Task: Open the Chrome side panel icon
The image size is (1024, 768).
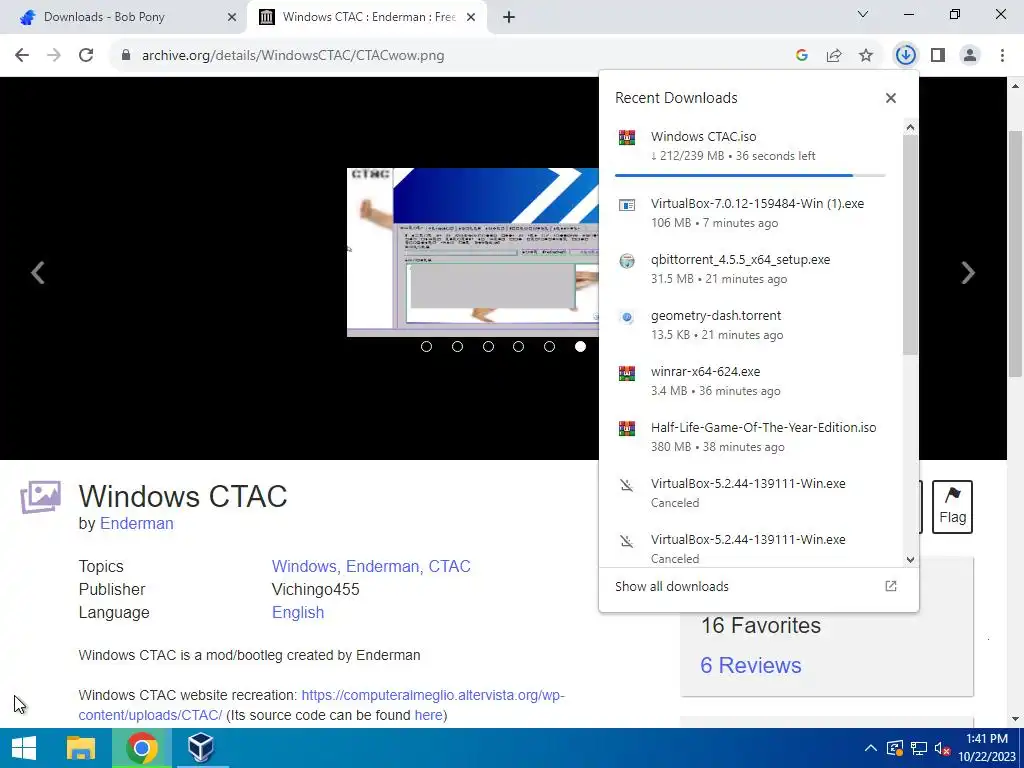Action: tap(938, 56)
